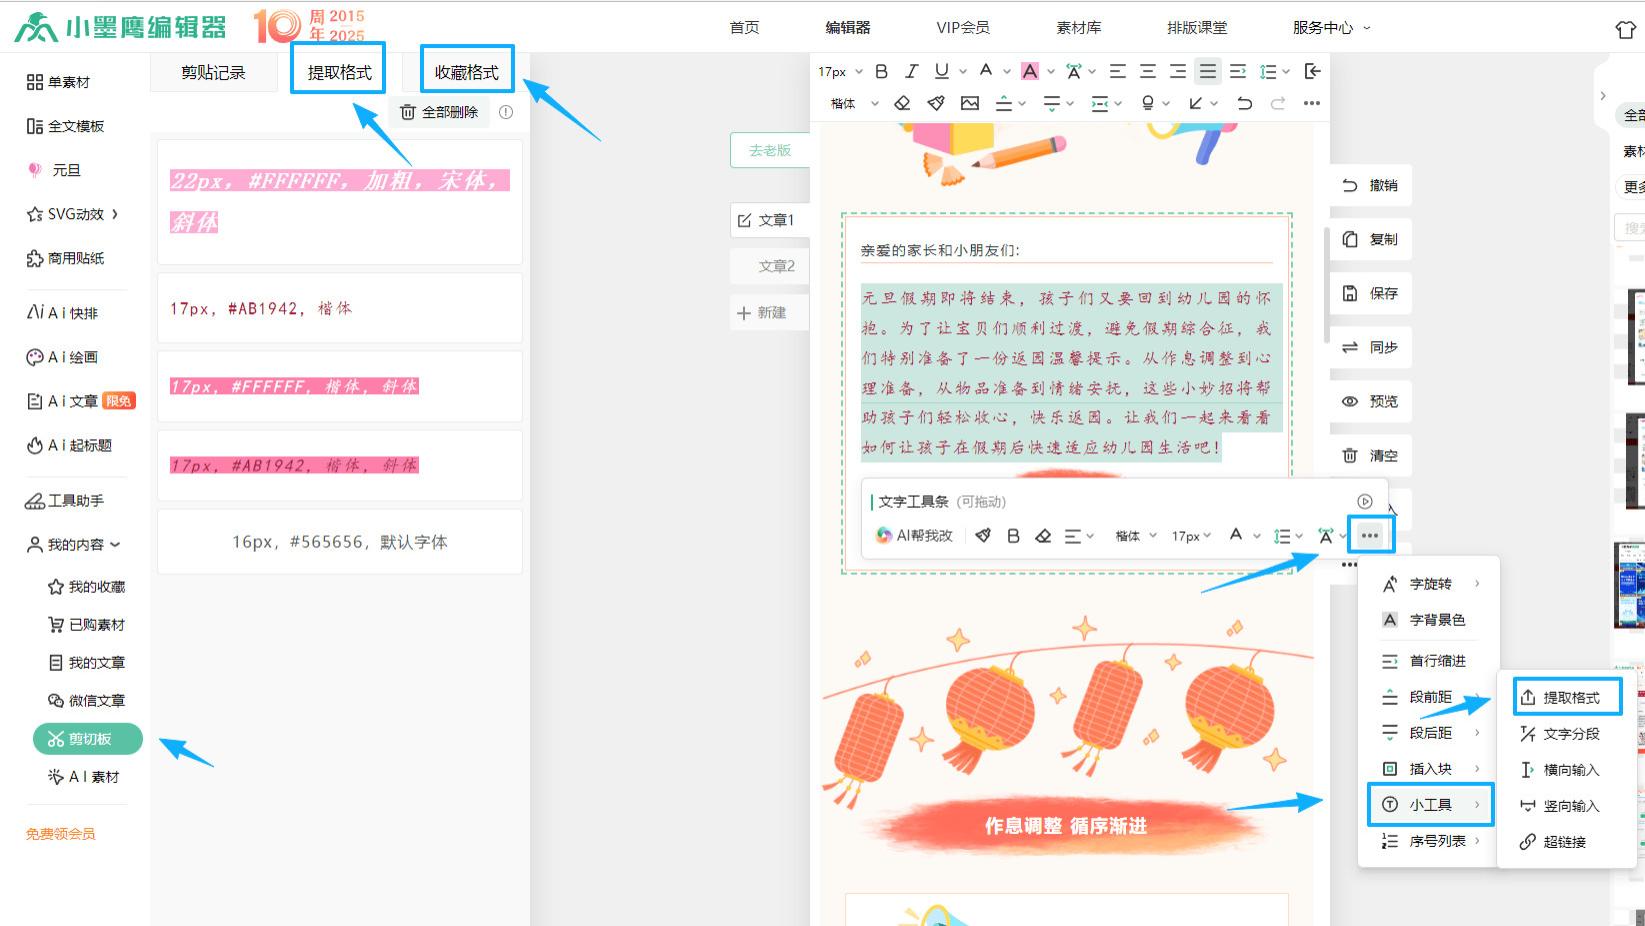Click the insert image icon in the toolbar

(x=968, y=103)
